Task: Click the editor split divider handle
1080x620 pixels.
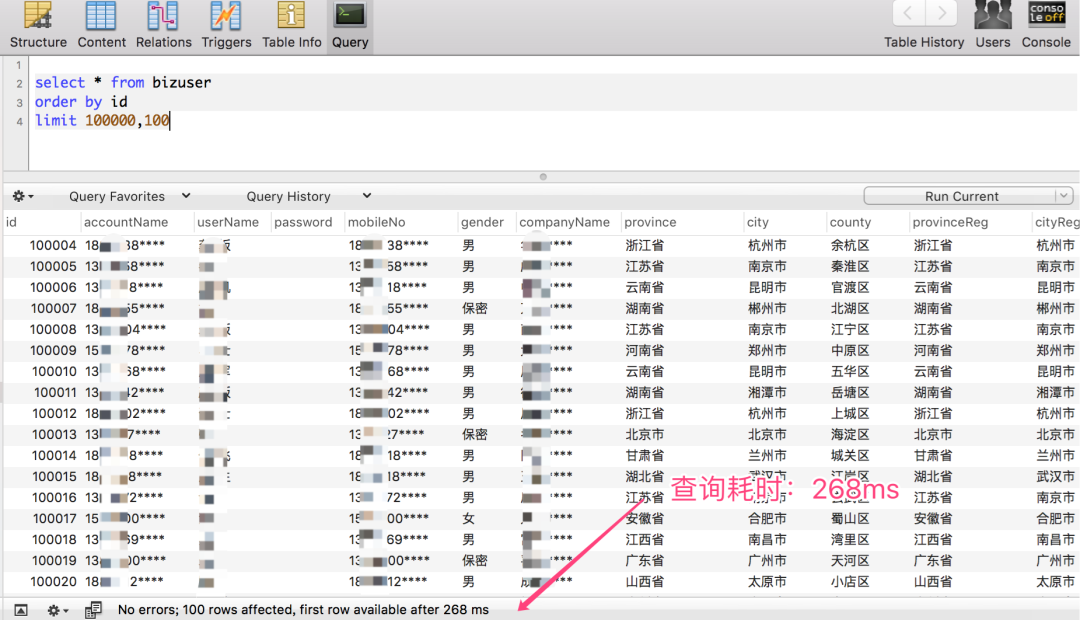Action: pyautogui.click(x=543, y=177)
